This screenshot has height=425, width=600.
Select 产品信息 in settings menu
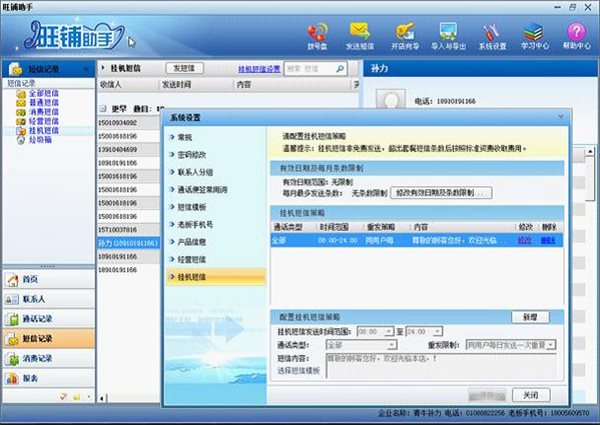192,242
